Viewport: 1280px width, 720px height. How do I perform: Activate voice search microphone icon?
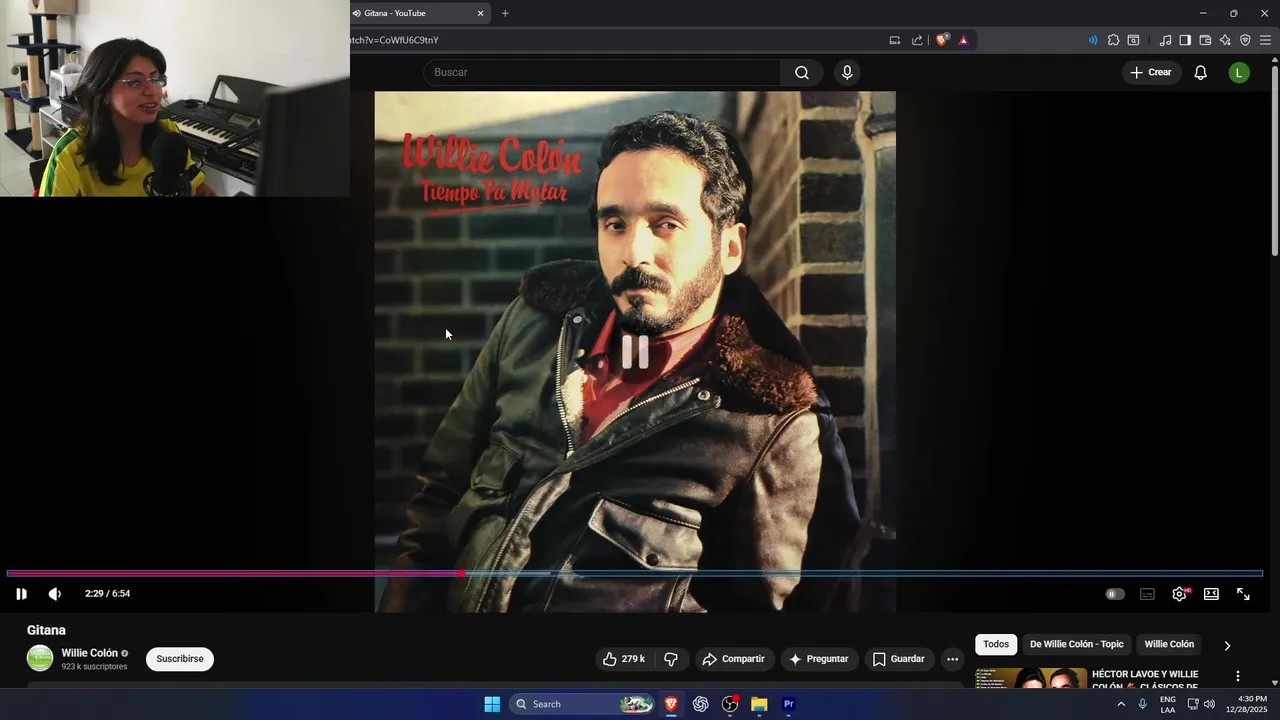[847, 72]
